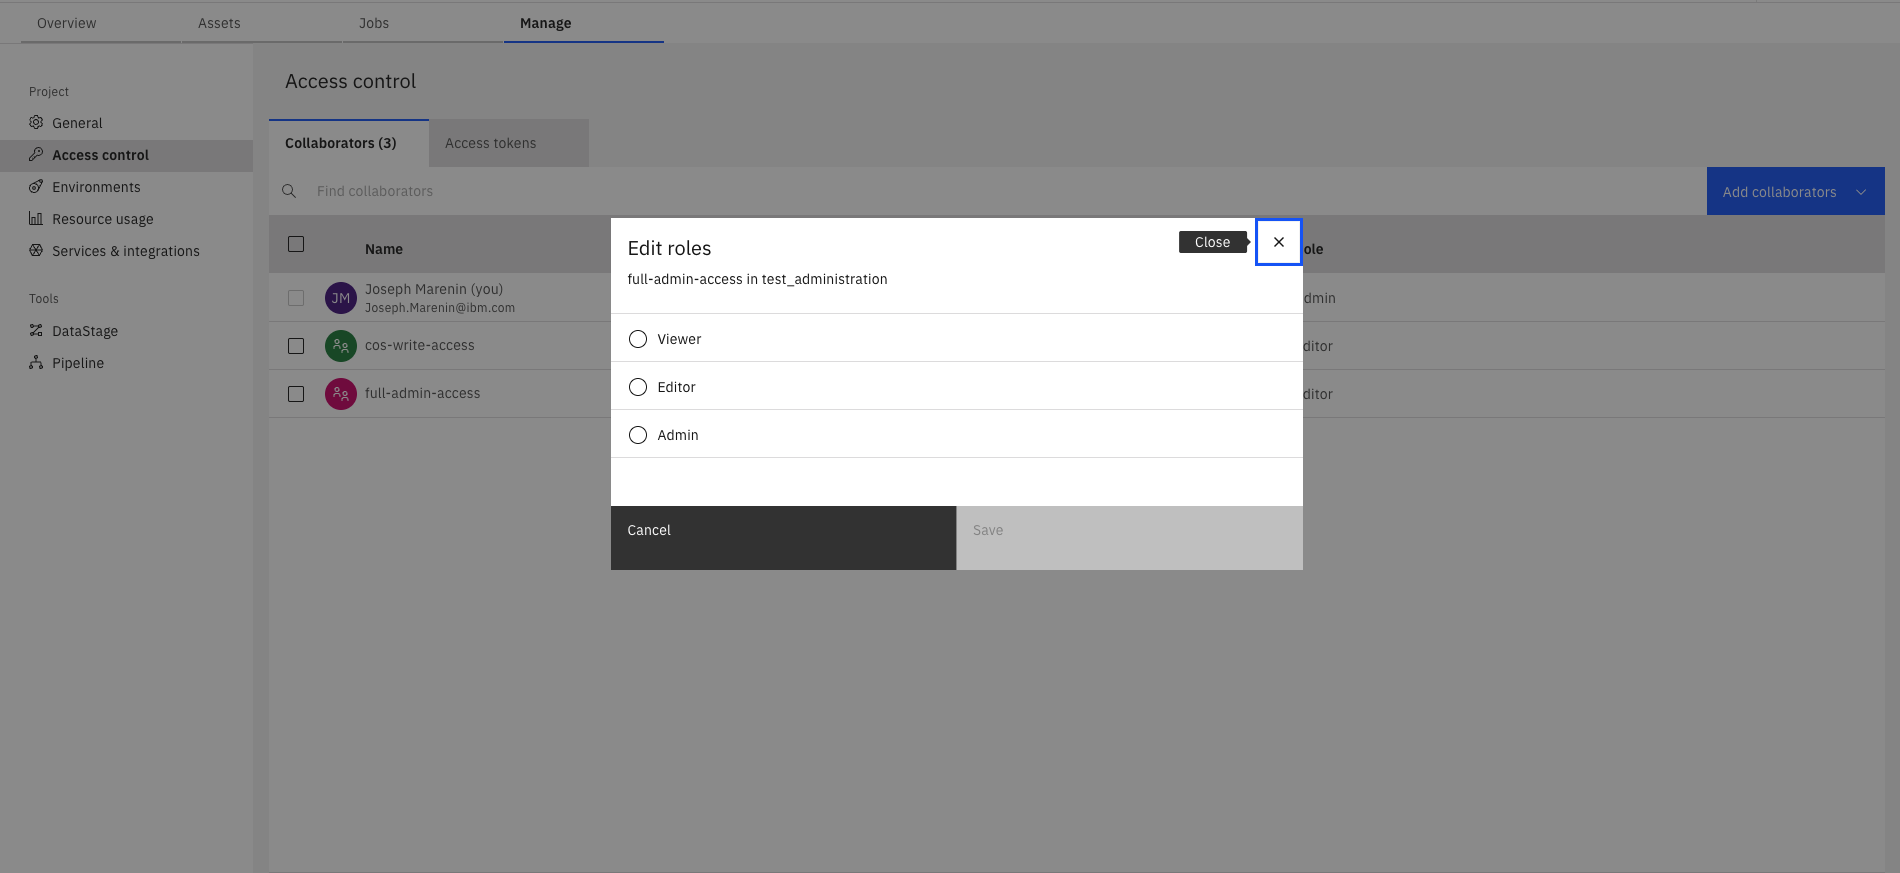
Task: Close the Edit roles dialog with X
Action: [1278, 242]
